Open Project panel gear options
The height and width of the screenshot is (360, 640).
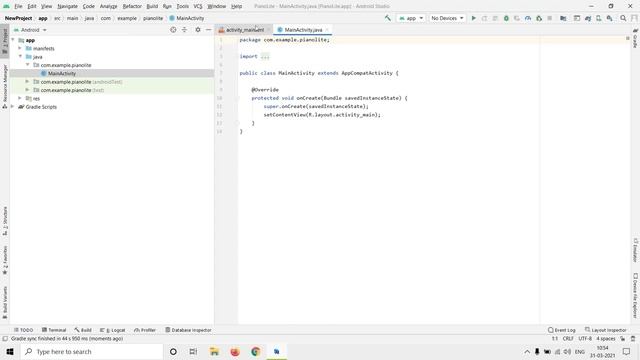point(198,30)
